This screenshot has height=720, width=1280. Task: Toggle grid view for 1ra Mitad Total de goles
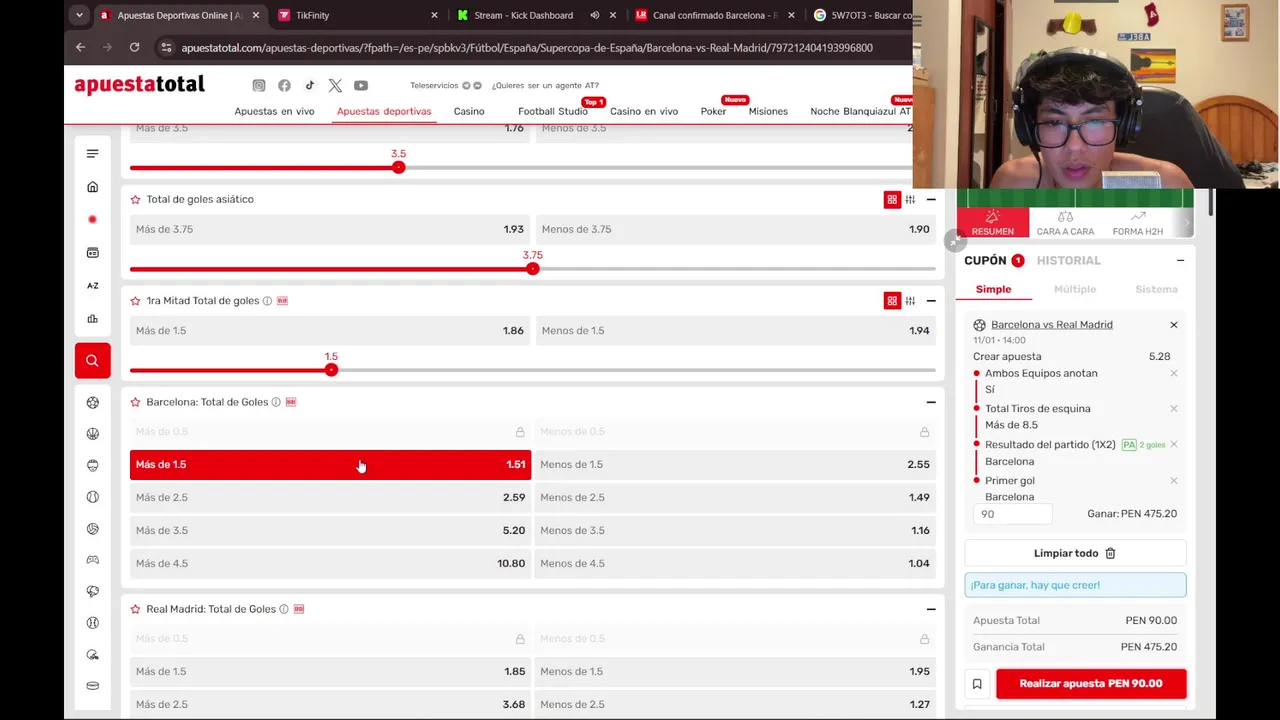pos(892,301)
